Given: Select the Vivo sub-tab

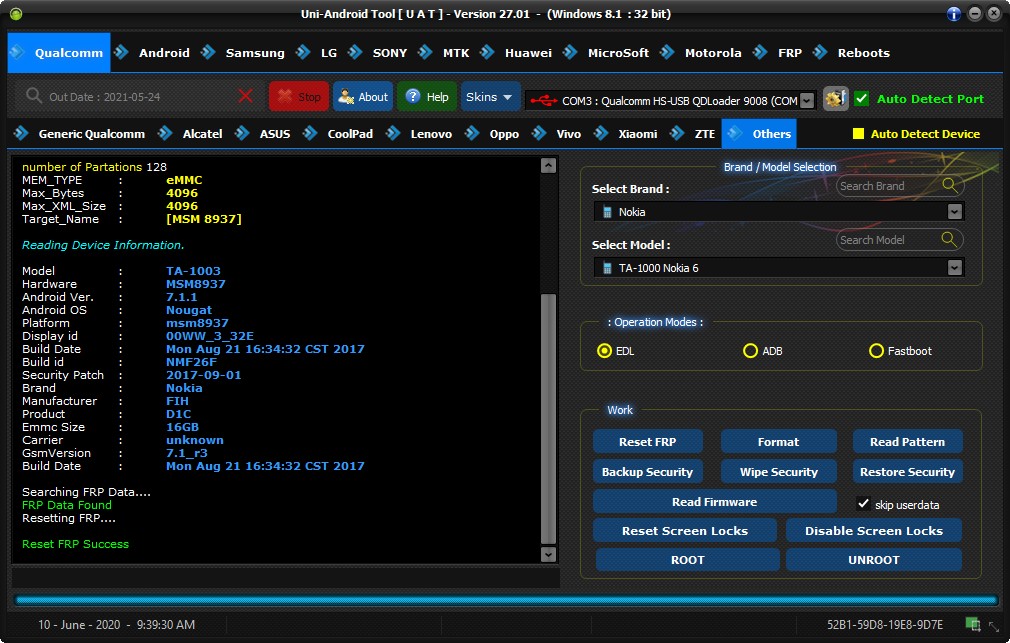Looking at the screenshot, I should tap(557, 134).
